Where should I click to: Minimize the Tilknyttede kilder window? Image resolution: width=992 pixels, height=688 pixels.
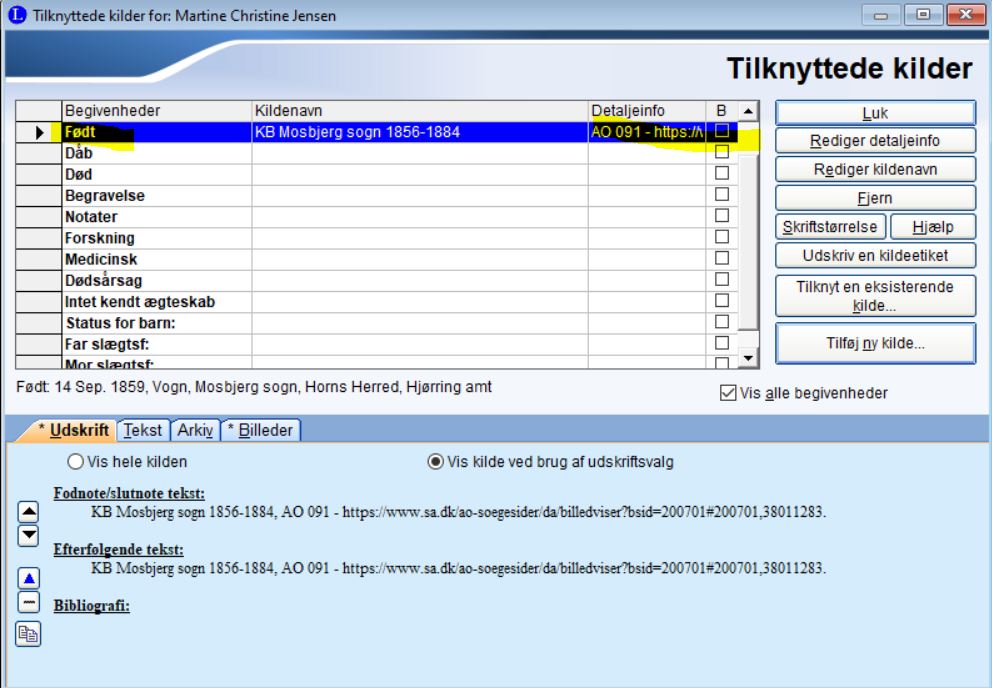[881, 15]
